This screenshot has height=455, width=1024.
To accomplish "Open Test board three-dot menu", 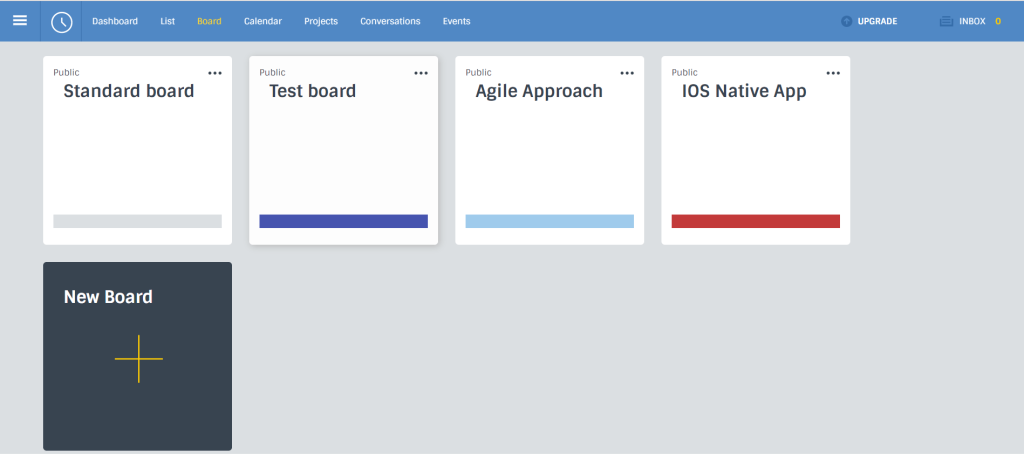I will pyautogui.click(x=421, y=73).
